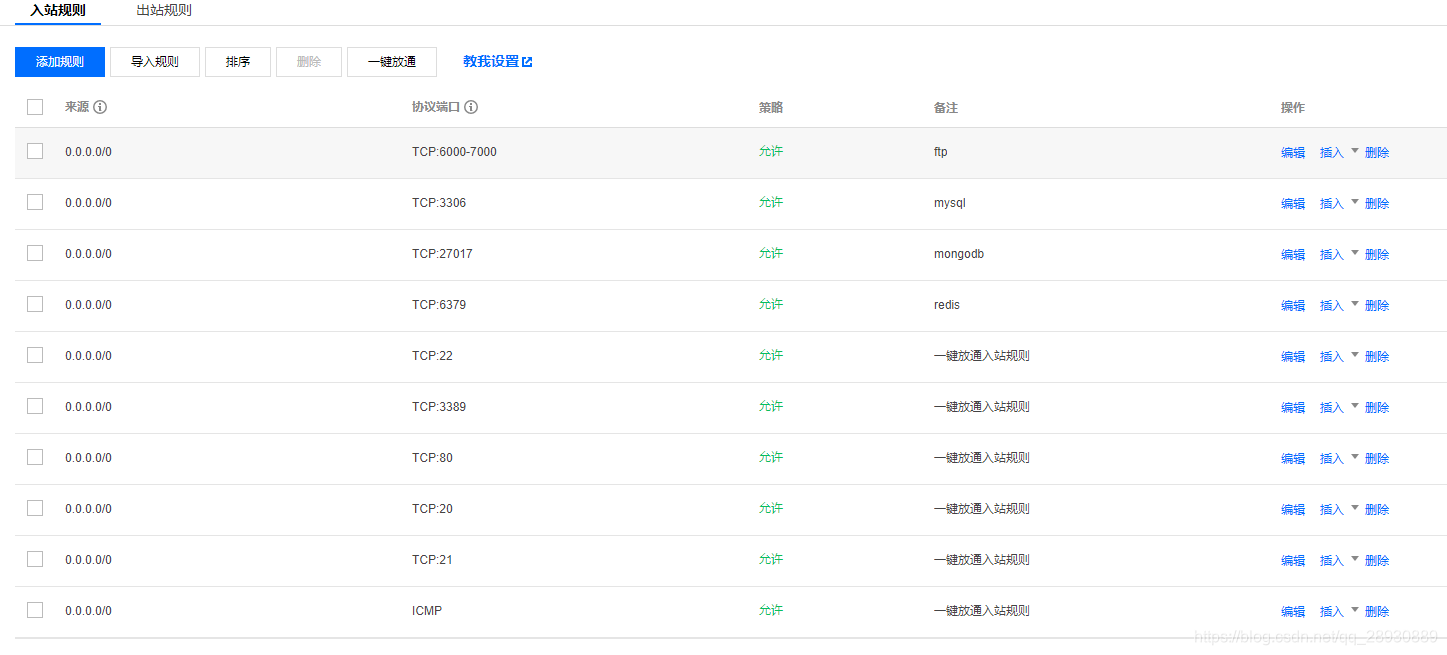
Task: Check the box for the TCP:6379 rule
Action: 35,304
